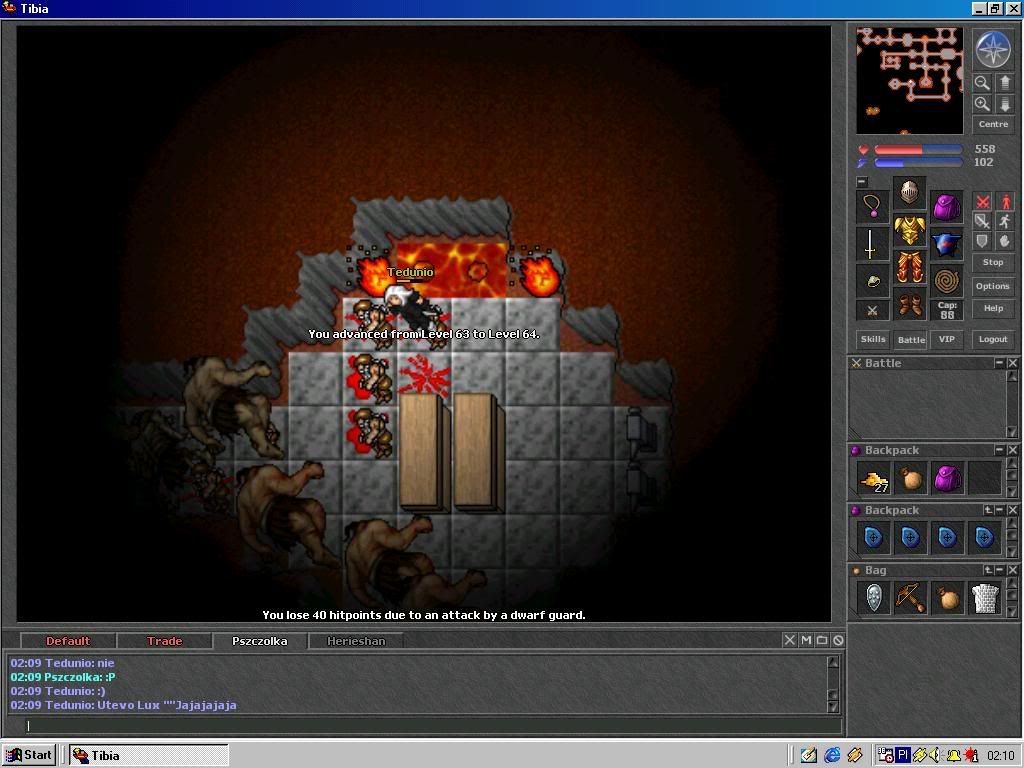This screenshot has width=1024, height=768.
Task: Zoom out the minimap
Action: pos(982,83)
